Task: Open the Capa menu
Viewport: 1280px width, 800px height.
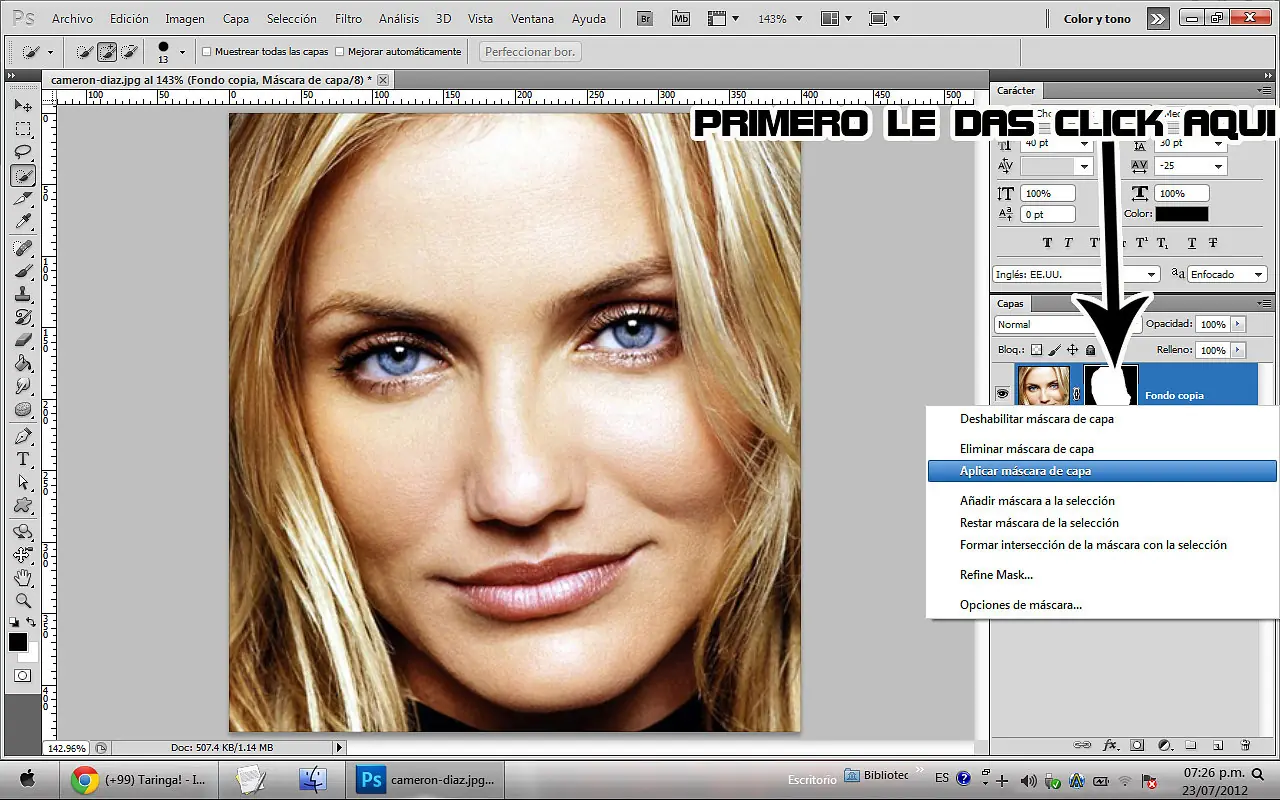Action: tap(236, 19)
